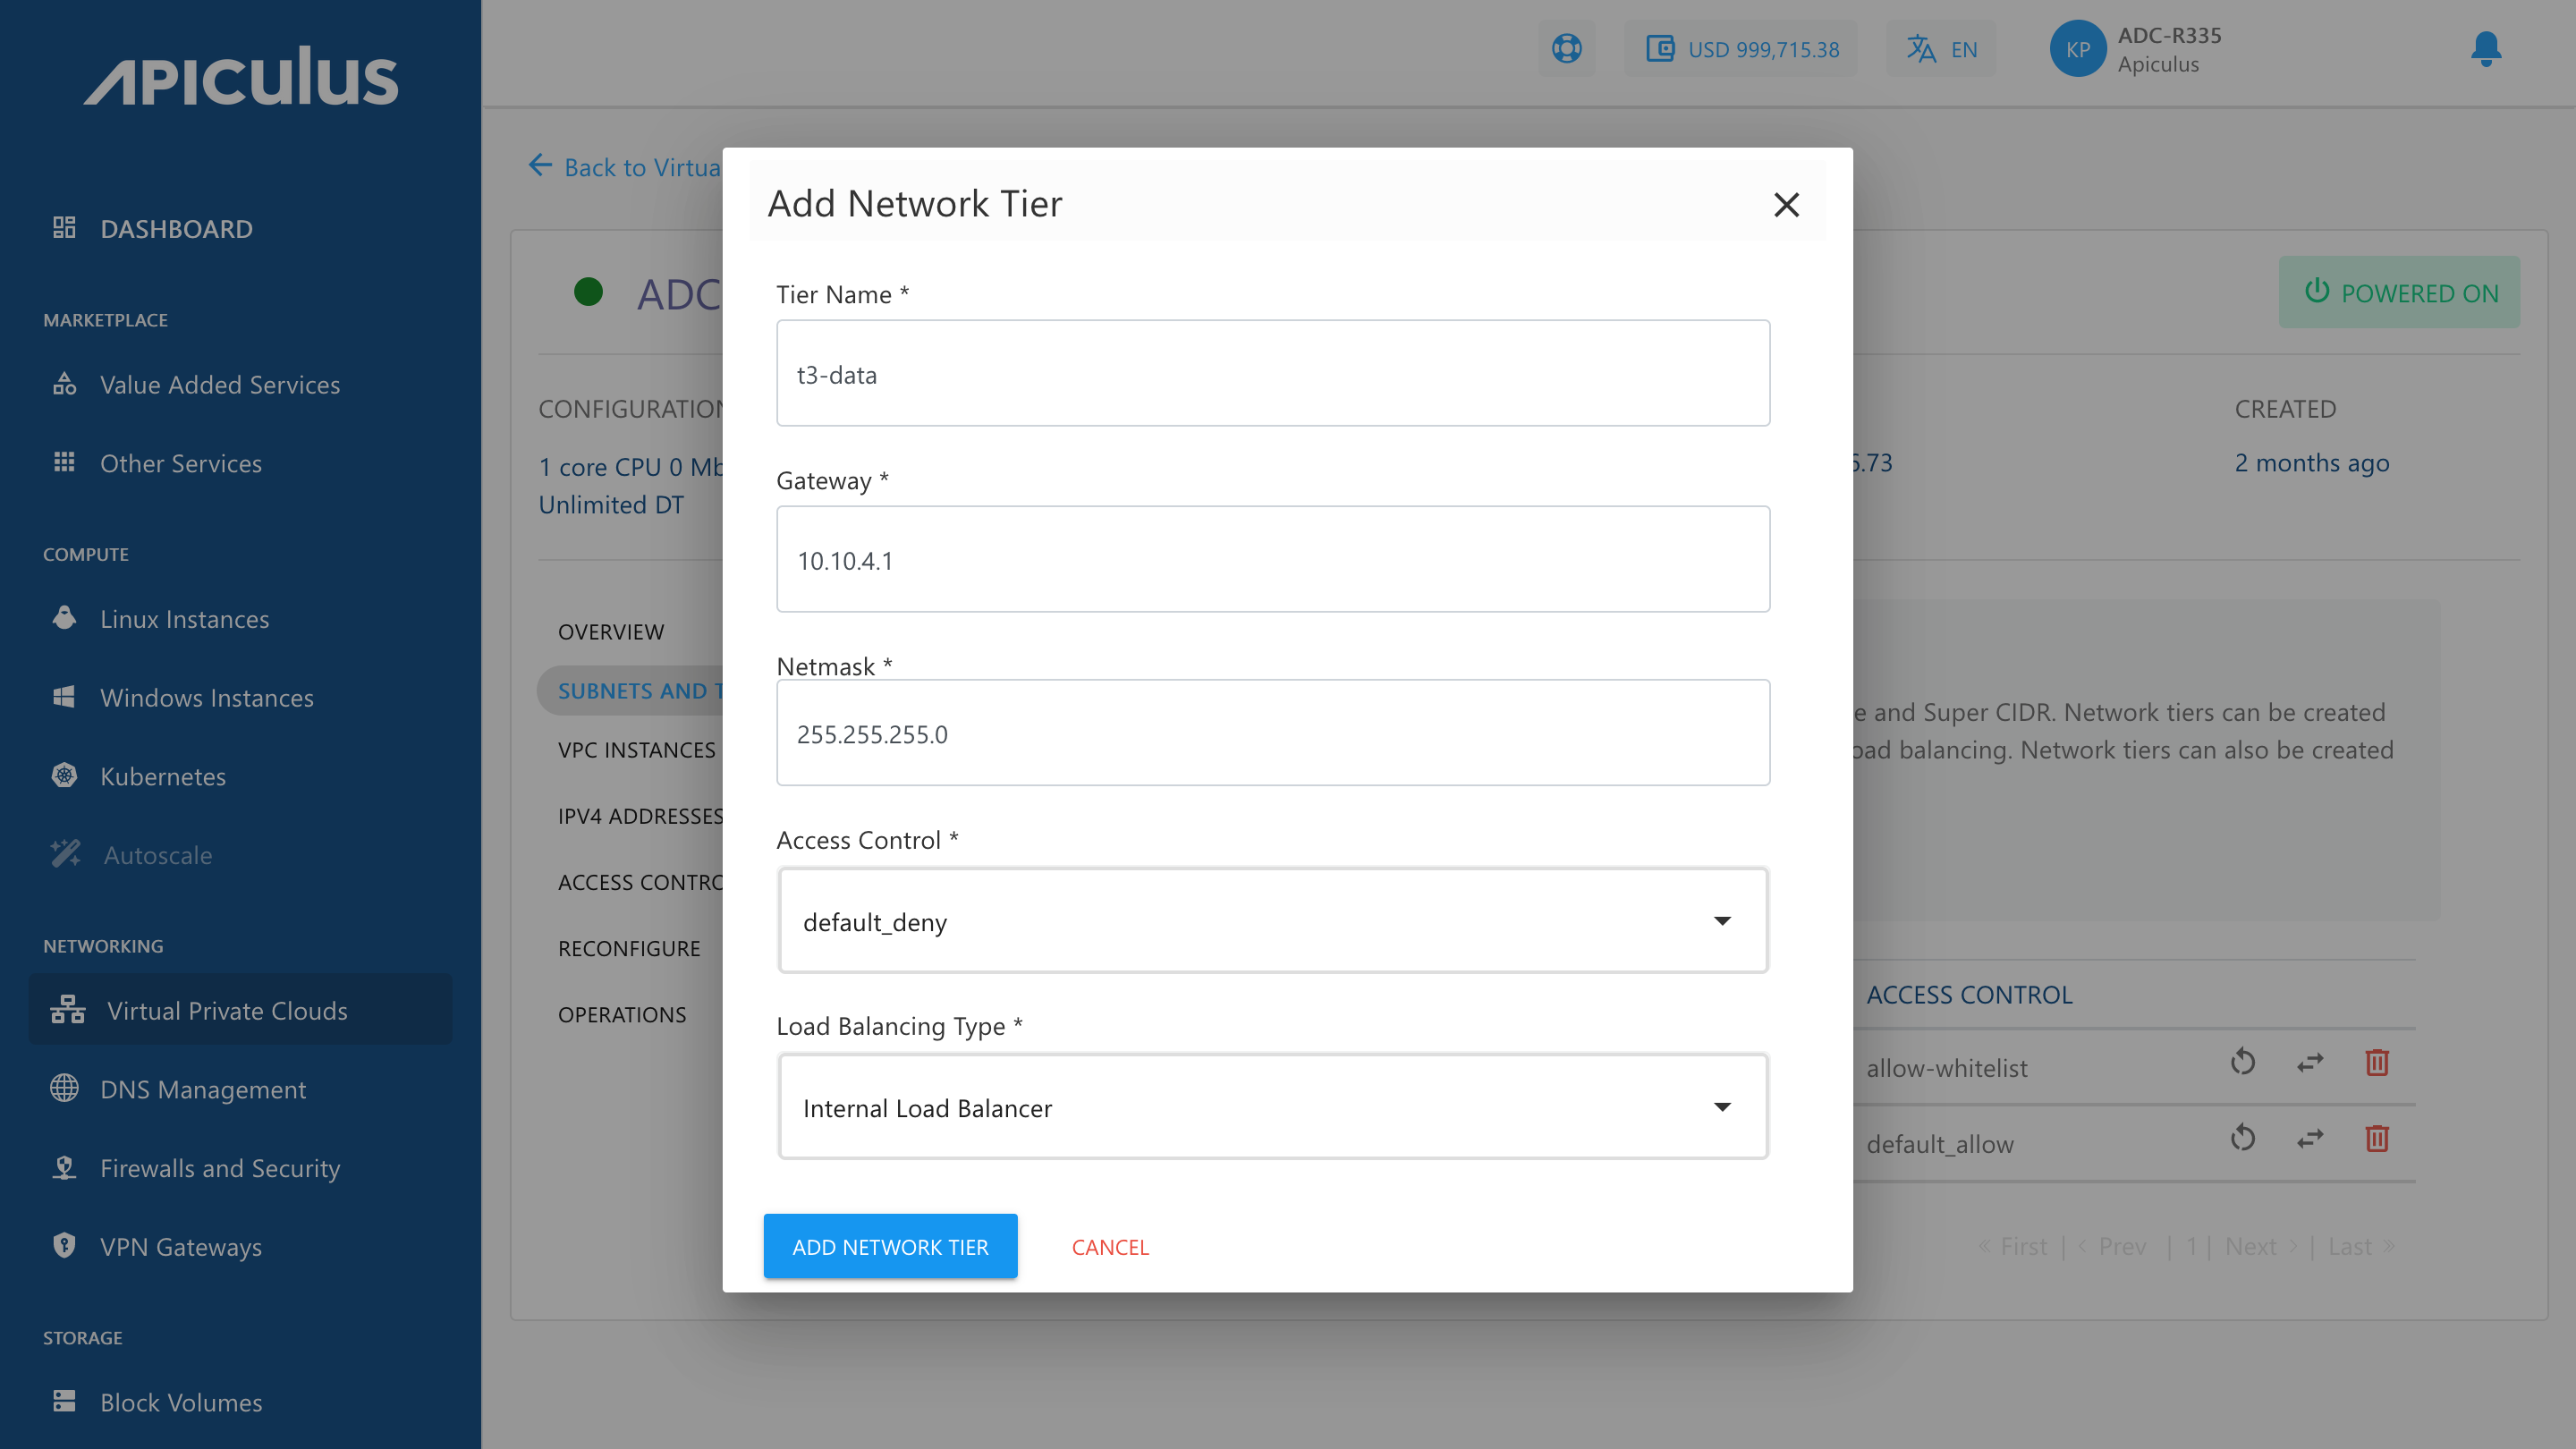Click ADD NETWORK TIER button

coord(890,1246)
